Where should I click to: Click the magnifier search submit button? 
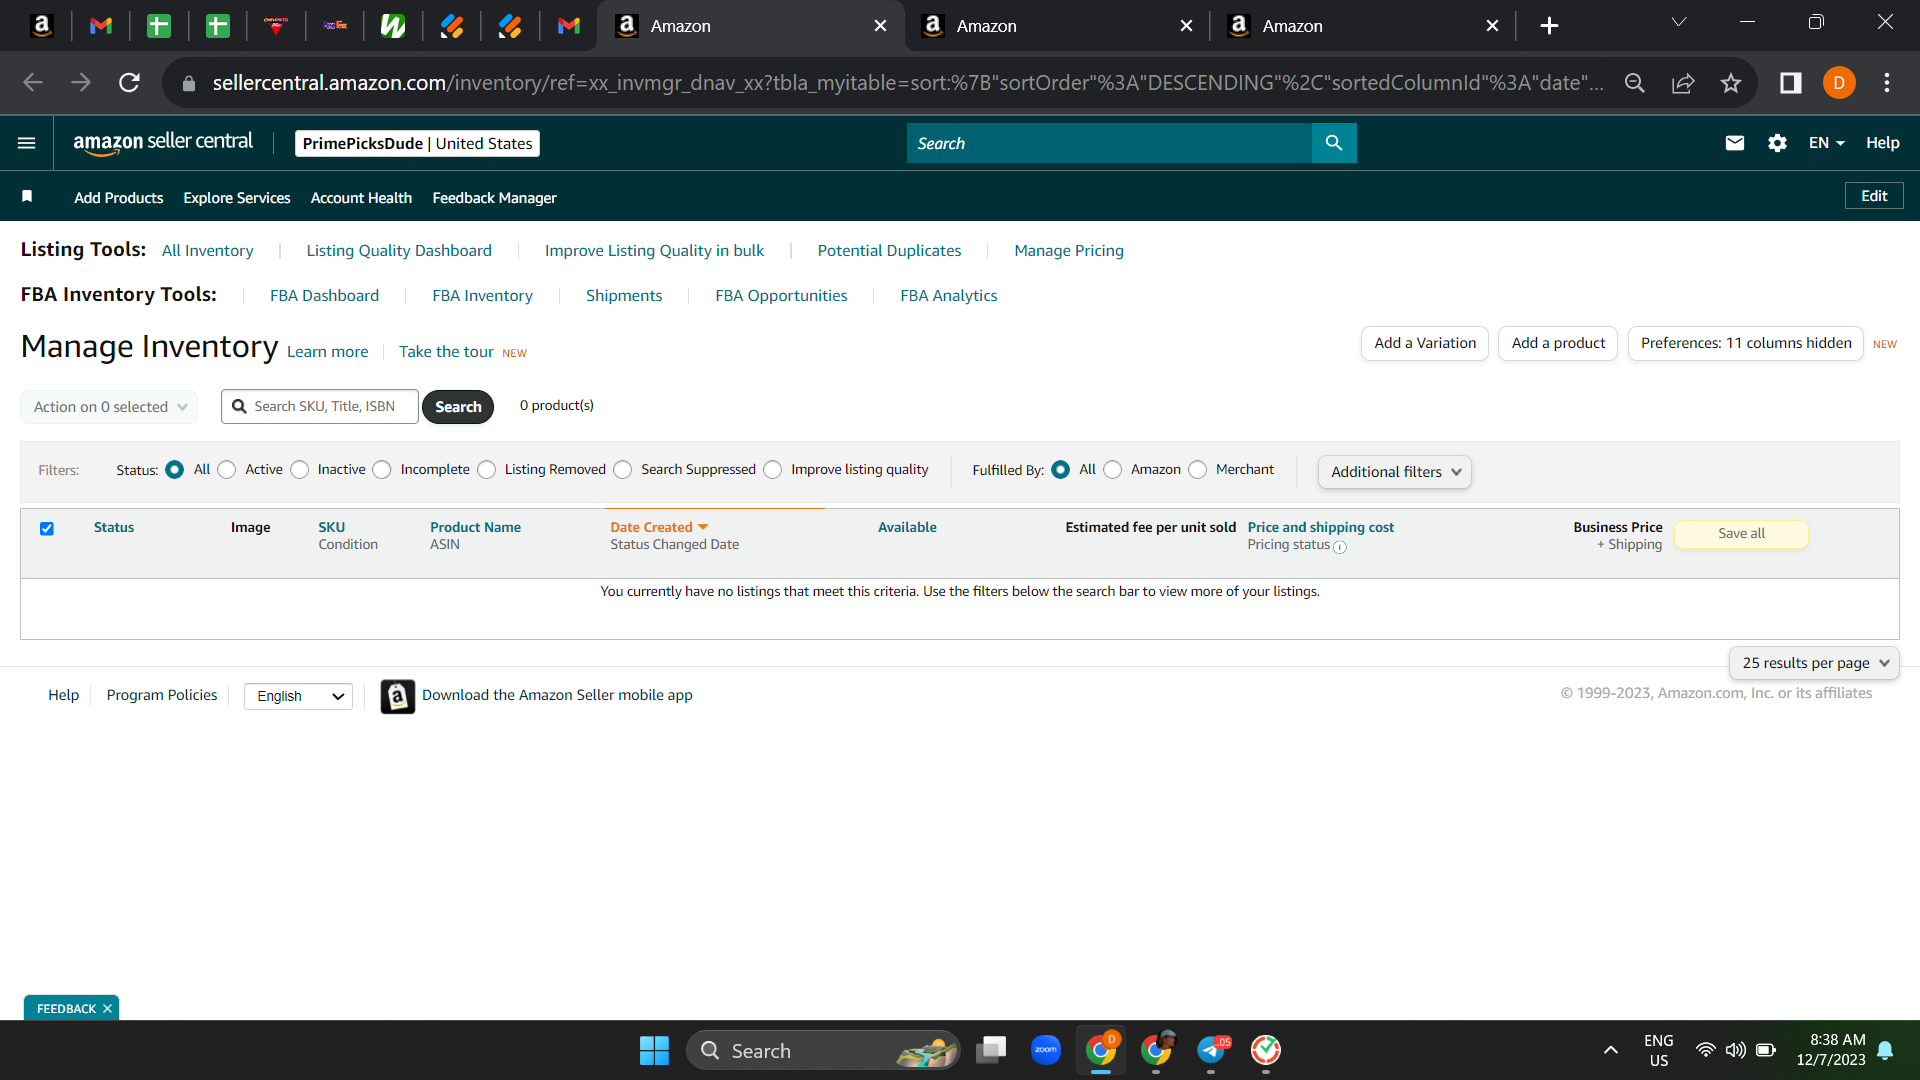[x=1334, y=143]
